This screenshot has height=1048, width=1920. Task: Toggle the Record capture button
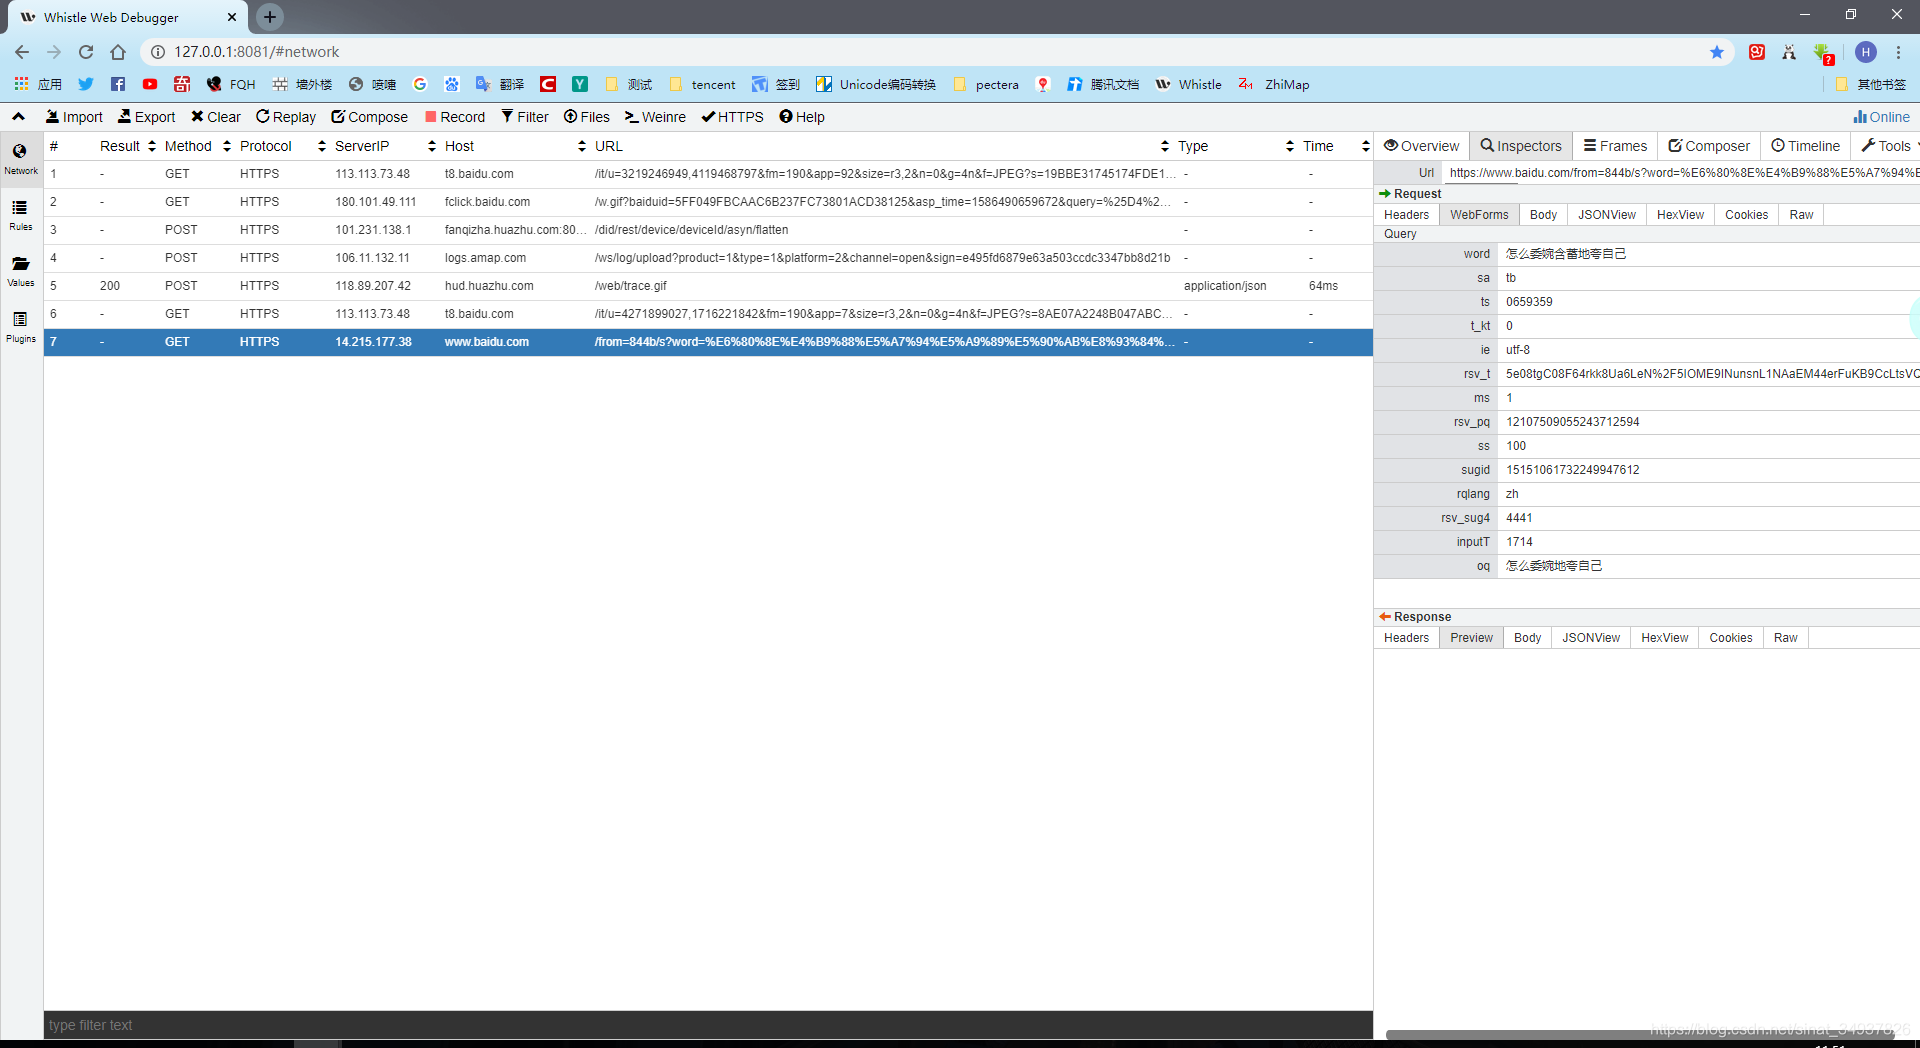(455, 117)
